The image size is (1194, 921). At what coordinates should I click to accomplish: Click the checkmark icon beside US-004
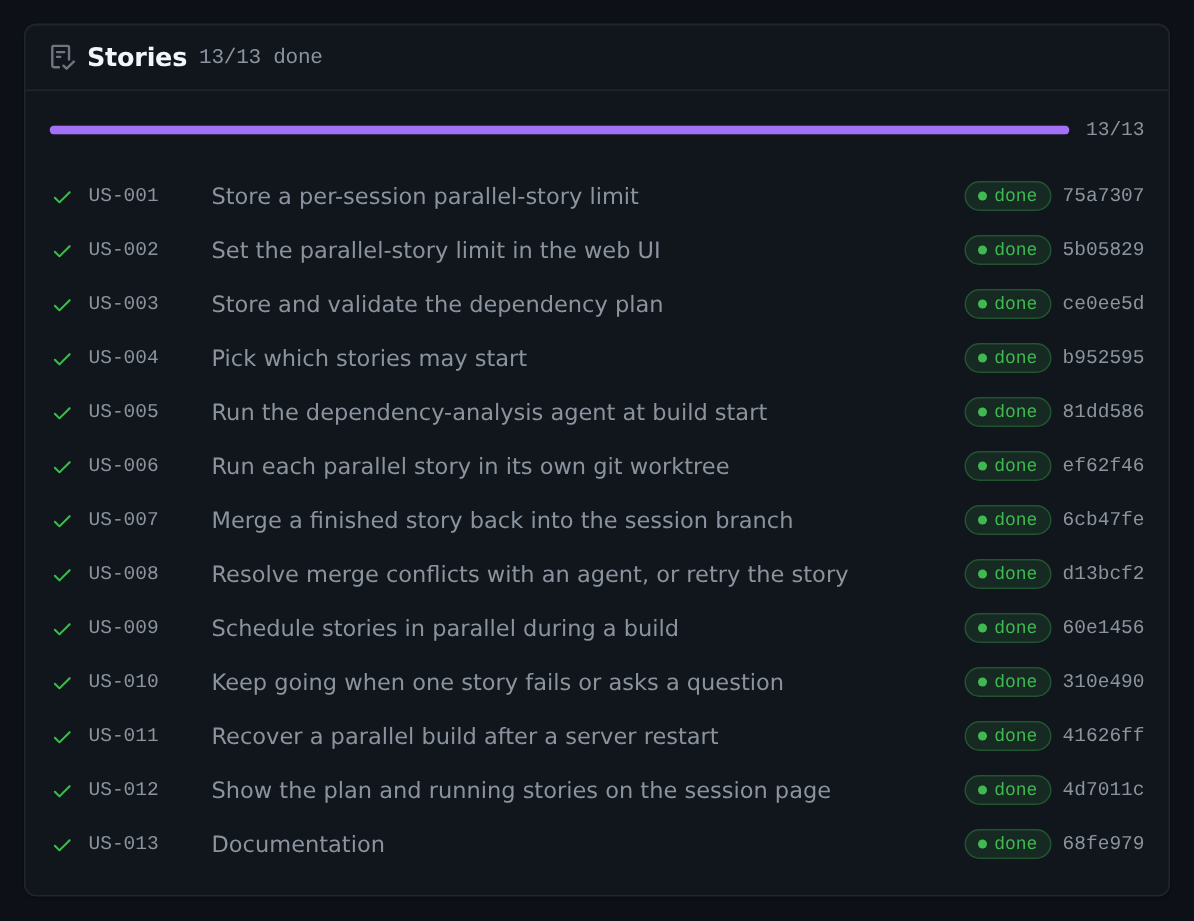tap(62, 359)
